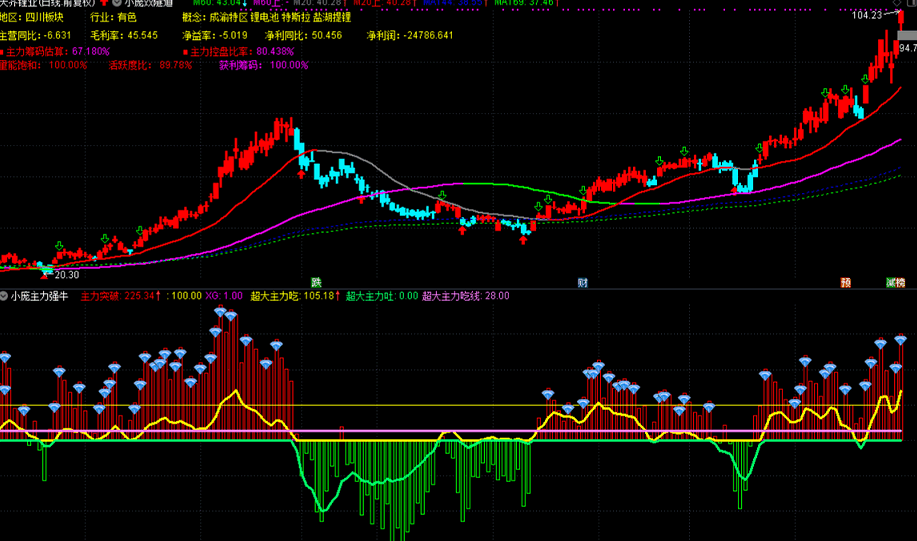Screen dimensions: 917x541
Task: Click the 20.30 low price label
Action: tap(67, 274)
